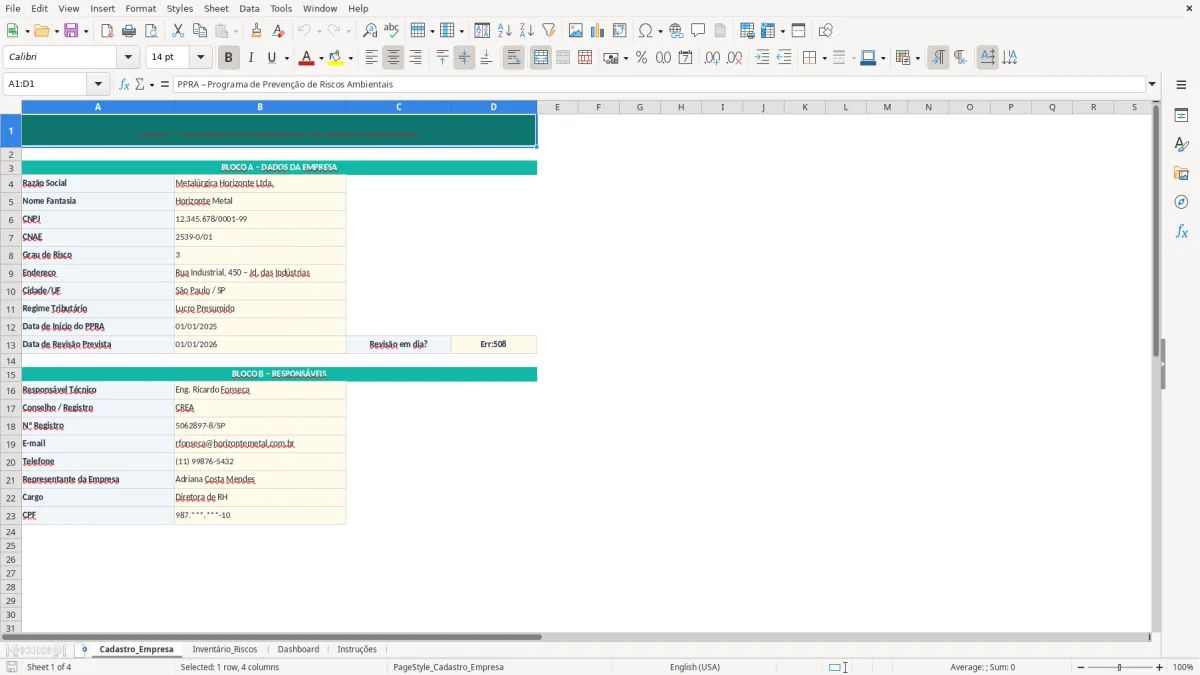Click the English (USA) language status
1200x675 pixels.
pos(694,667)
